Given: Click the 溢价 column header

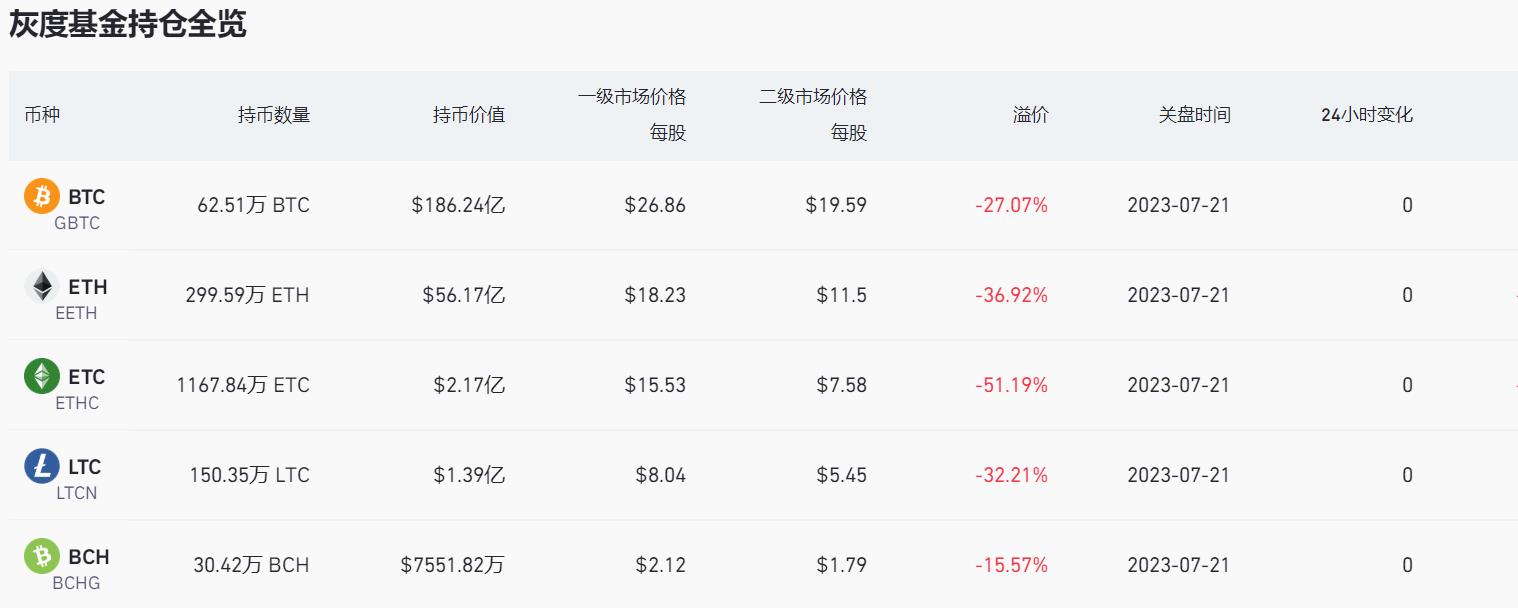Looking at the screenshot, I should [x=1031, y=115].
